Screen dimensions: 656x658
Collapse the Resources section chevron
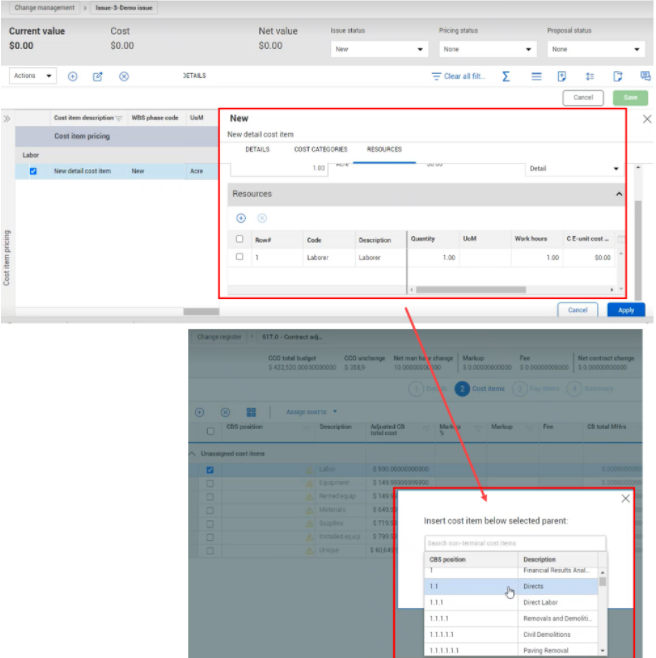click(x=618, y=193)
